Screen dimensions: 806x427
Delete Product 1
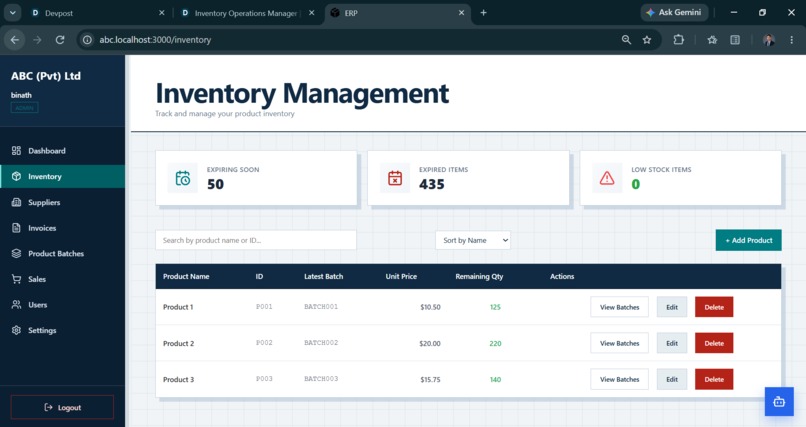pyautogui.click(x=714, y=307)
